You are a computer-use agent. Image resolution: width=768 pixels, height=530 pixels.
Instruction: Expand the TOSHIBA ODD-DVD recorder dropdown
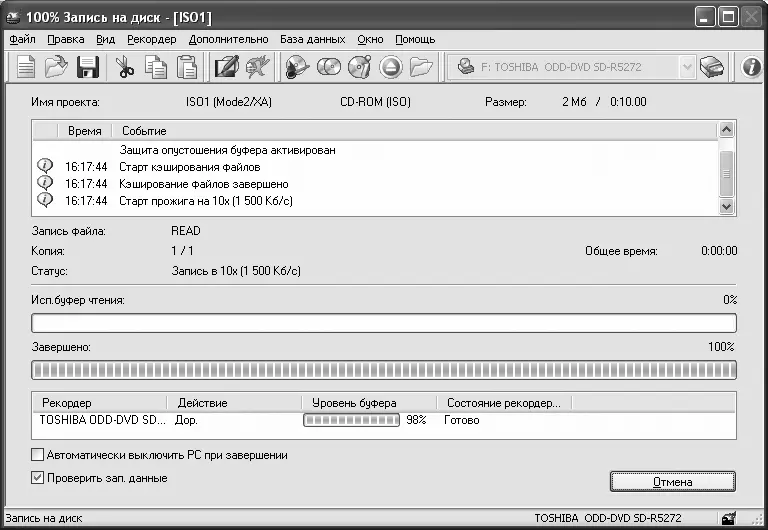point(686,67)
